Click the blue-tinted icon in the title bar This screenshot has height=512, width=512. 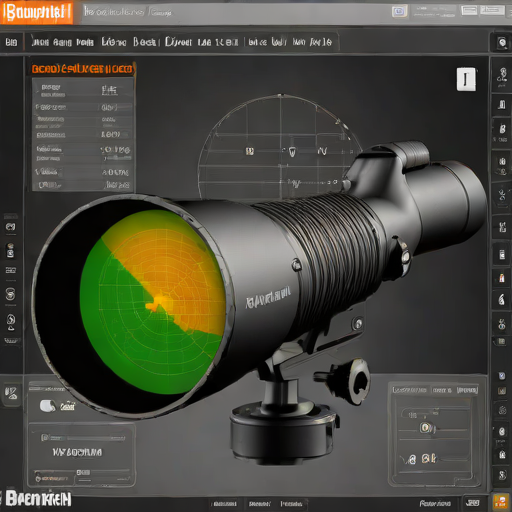[x=399, y=12]
